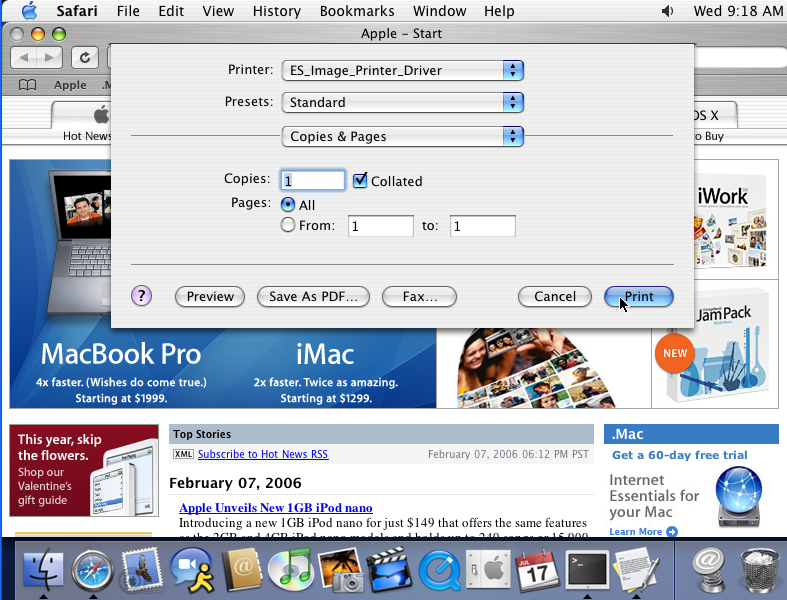Click the MacBook Pro banner
The height and width of the screenshot is (600, 787).
pyautogui.click(x=121, y=372)
